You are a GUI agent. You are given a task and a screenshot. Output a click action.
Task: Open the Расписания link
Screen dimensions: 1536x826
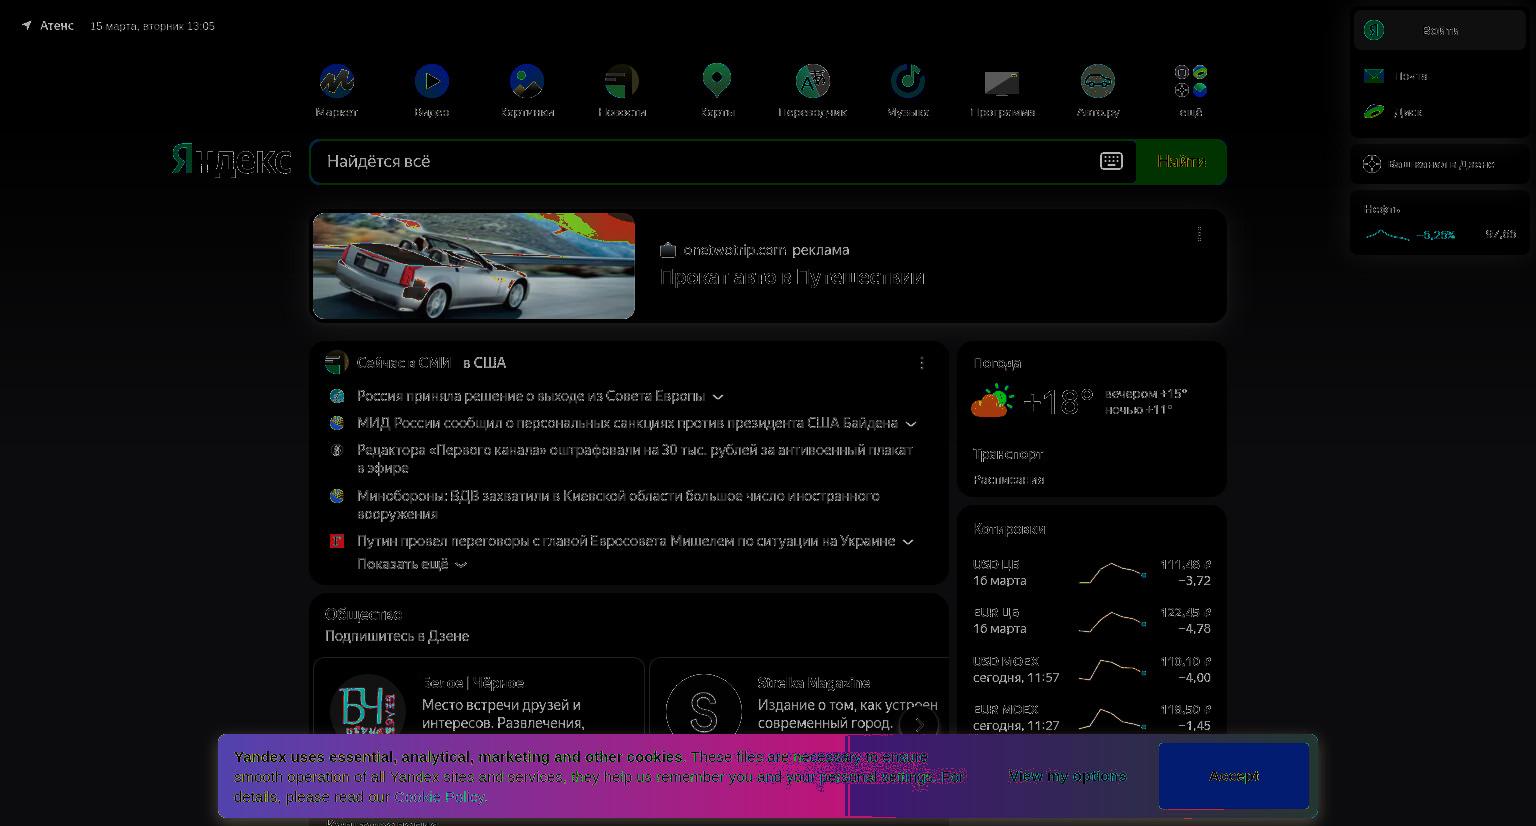point(1009,480)
